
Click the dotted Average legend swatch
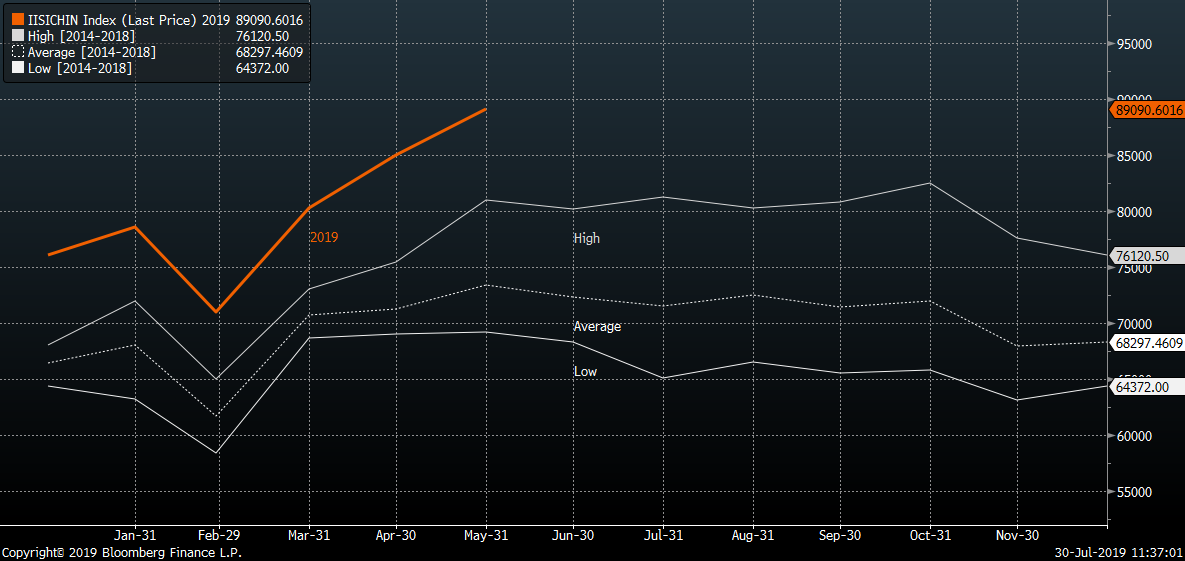click(x=18, y=52)
